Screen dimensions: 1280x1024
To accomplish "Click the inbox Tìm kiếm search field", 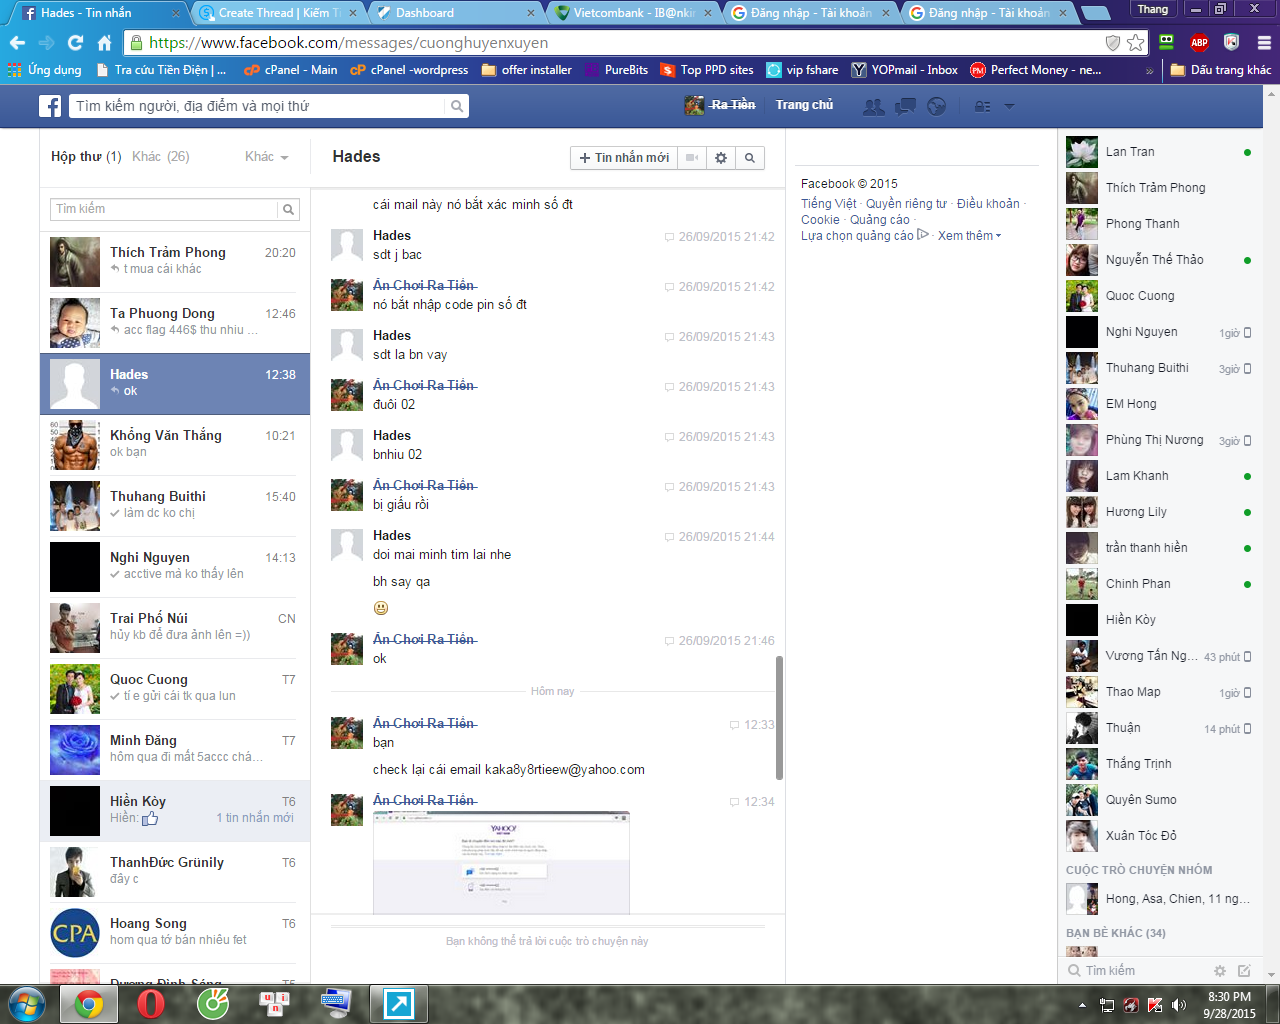I will click(x=164, y=209).
